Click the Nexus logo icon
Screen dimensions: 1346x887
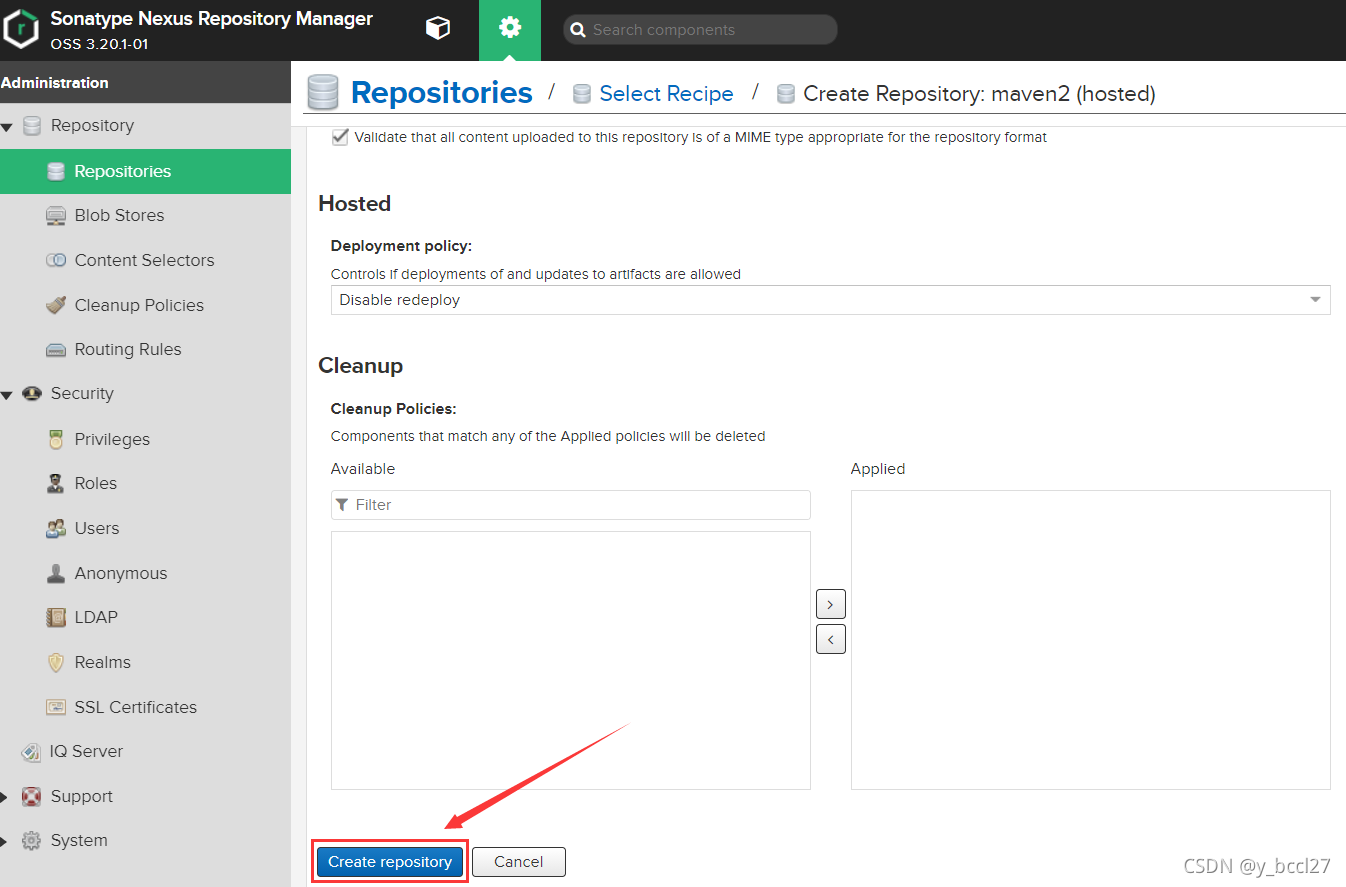20,30
